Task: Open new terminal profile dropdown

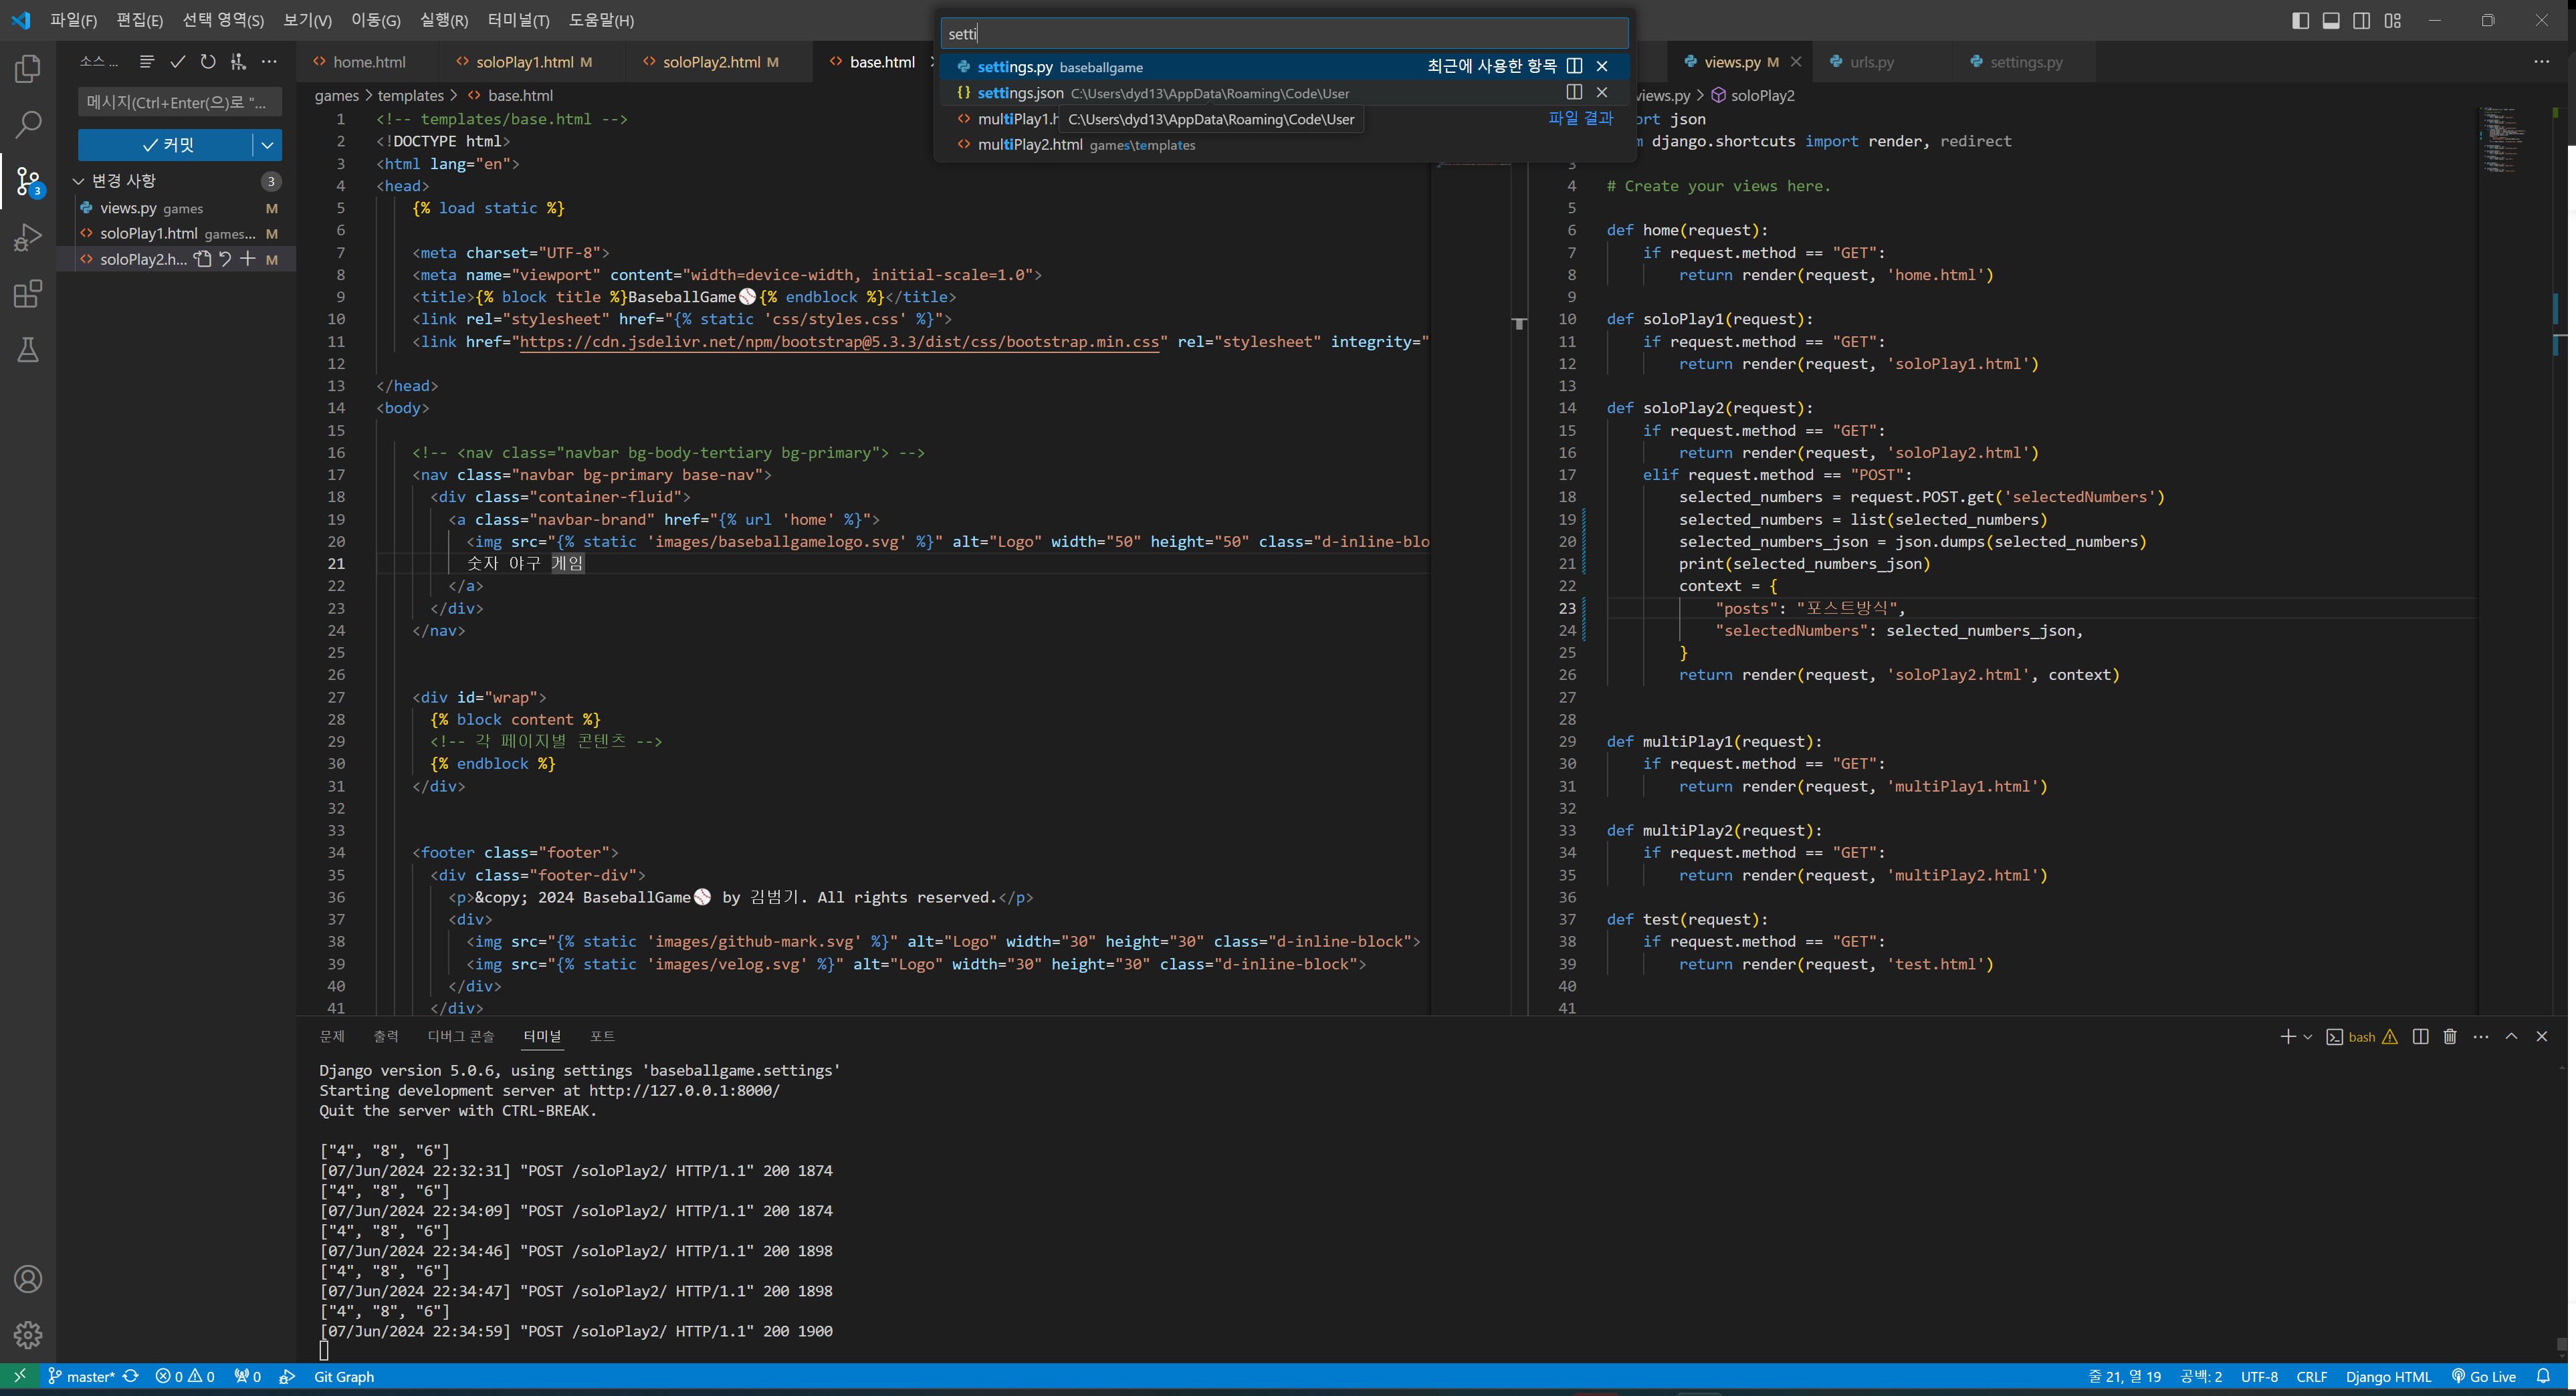Action: [2307, 1037]
